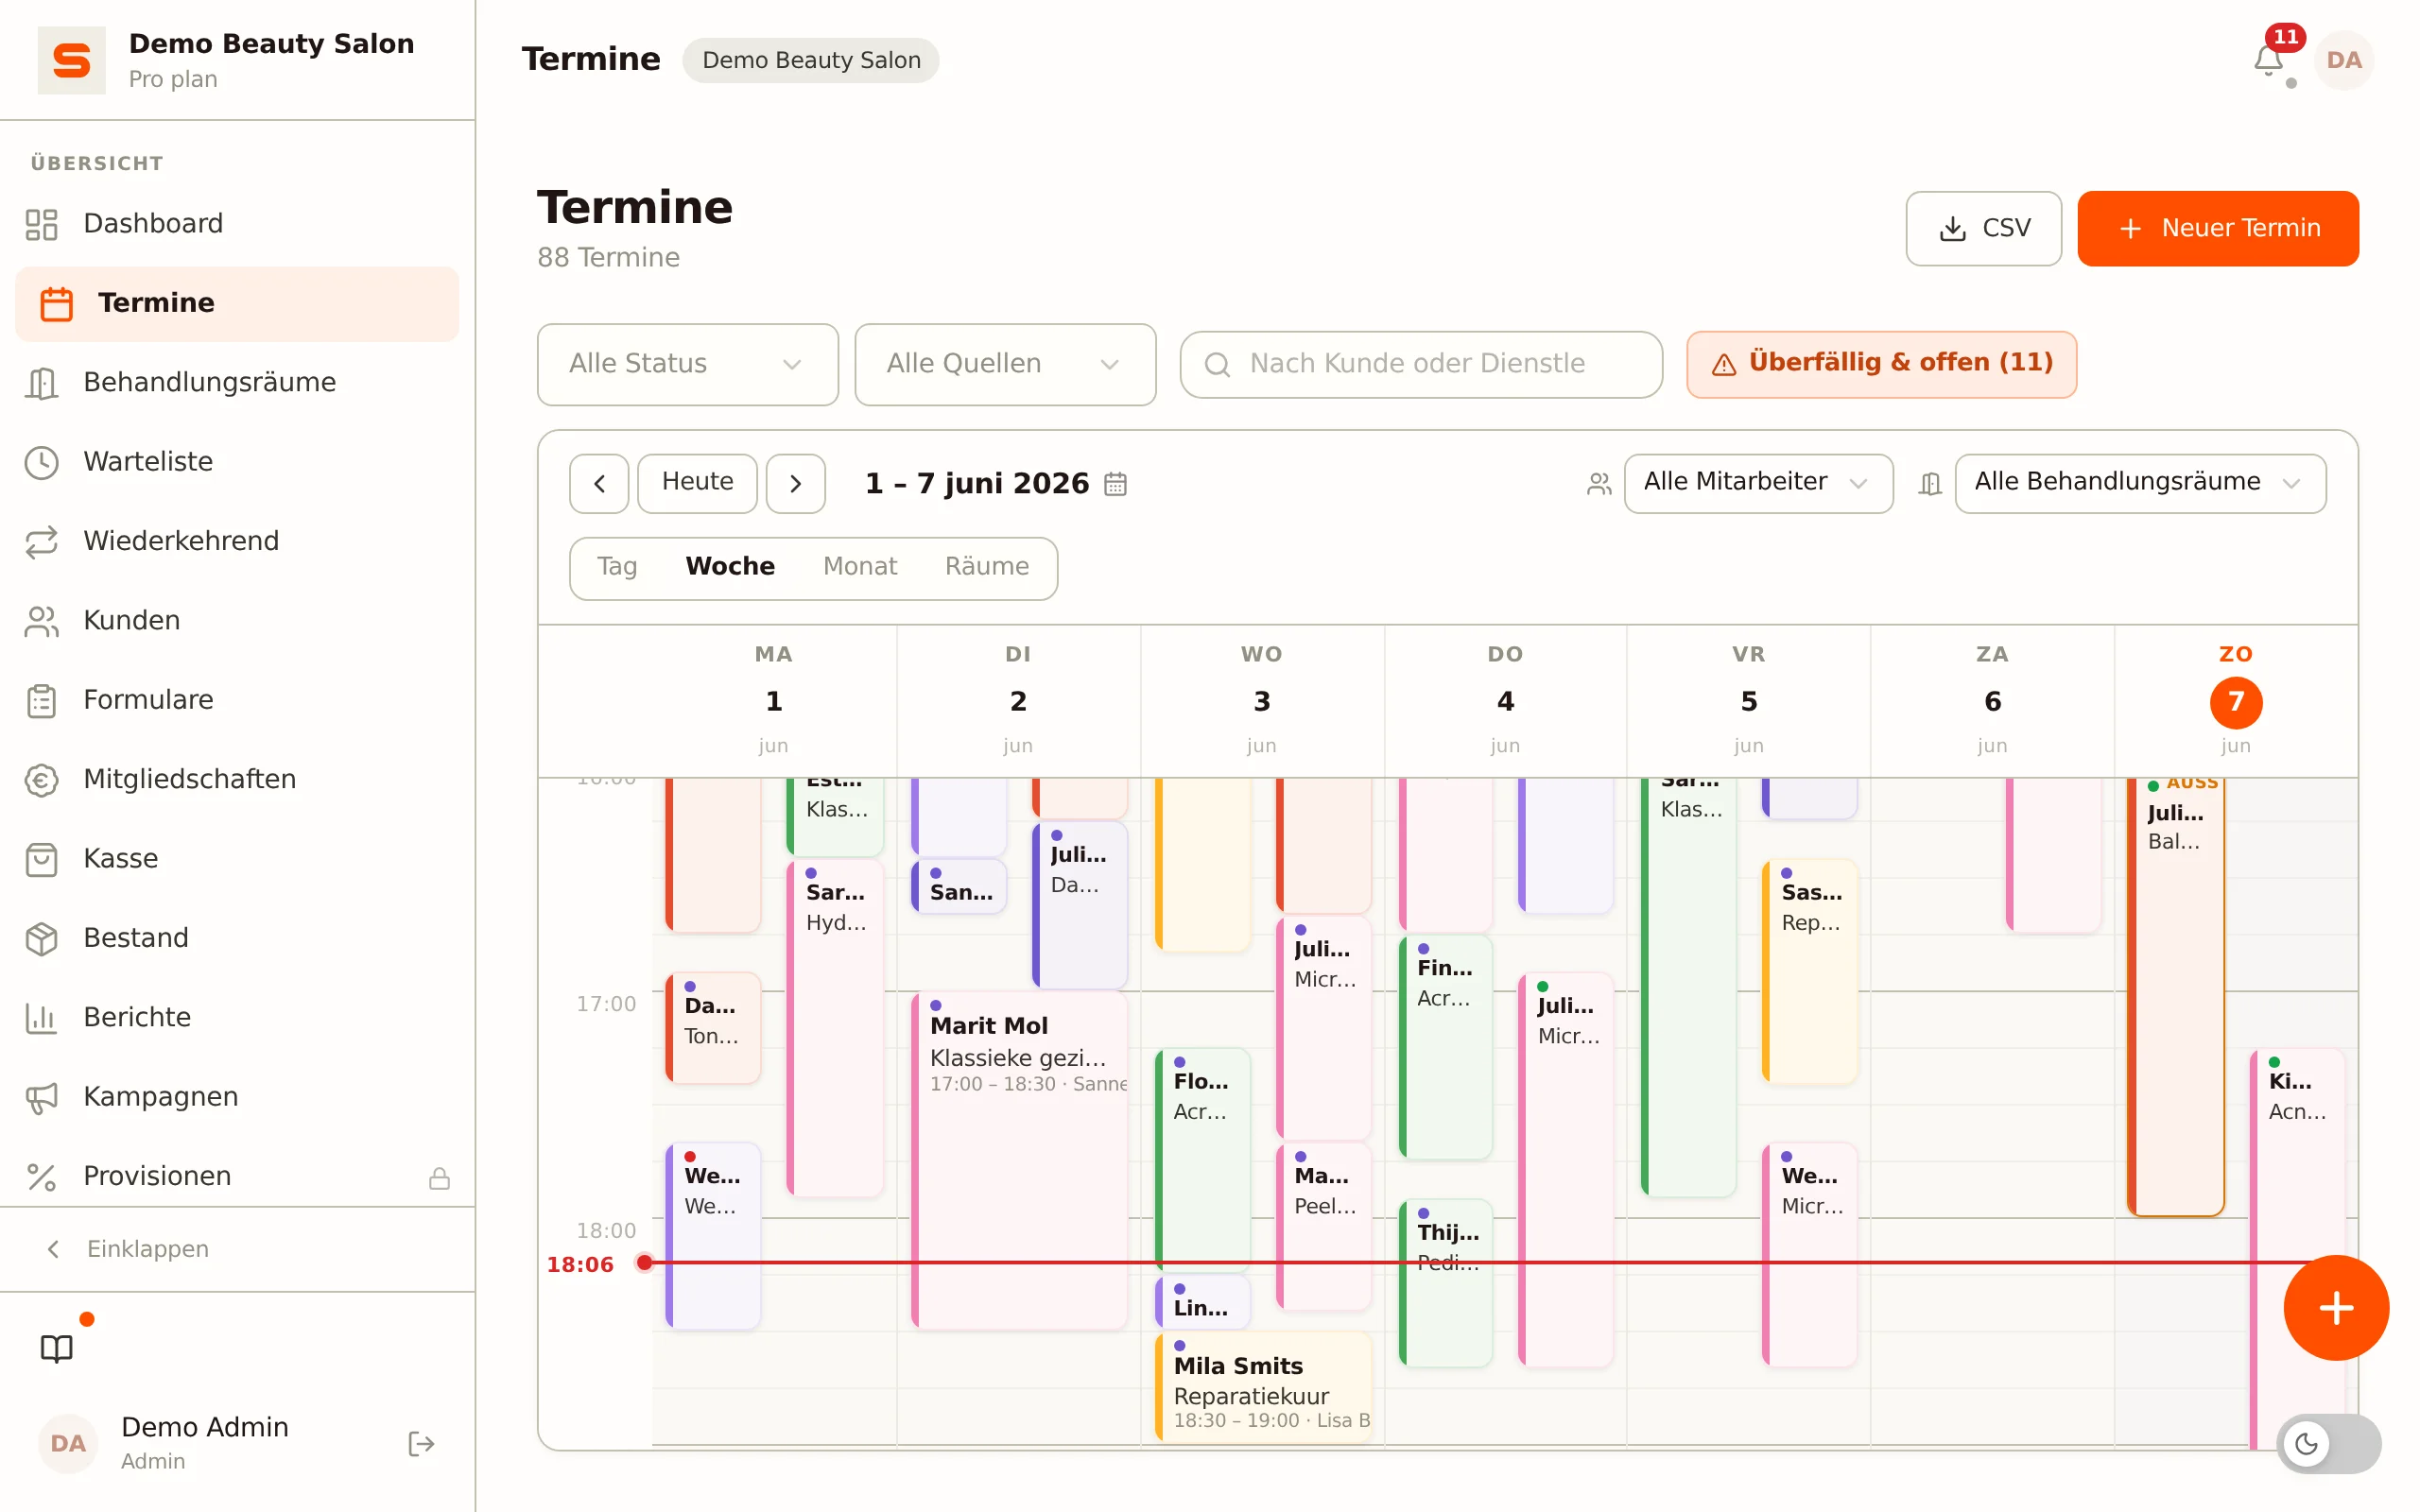Open the Alle Mitarbeiter dropdown
This screenshot has width=2420, height=1512.
[x=1758, y=484]
